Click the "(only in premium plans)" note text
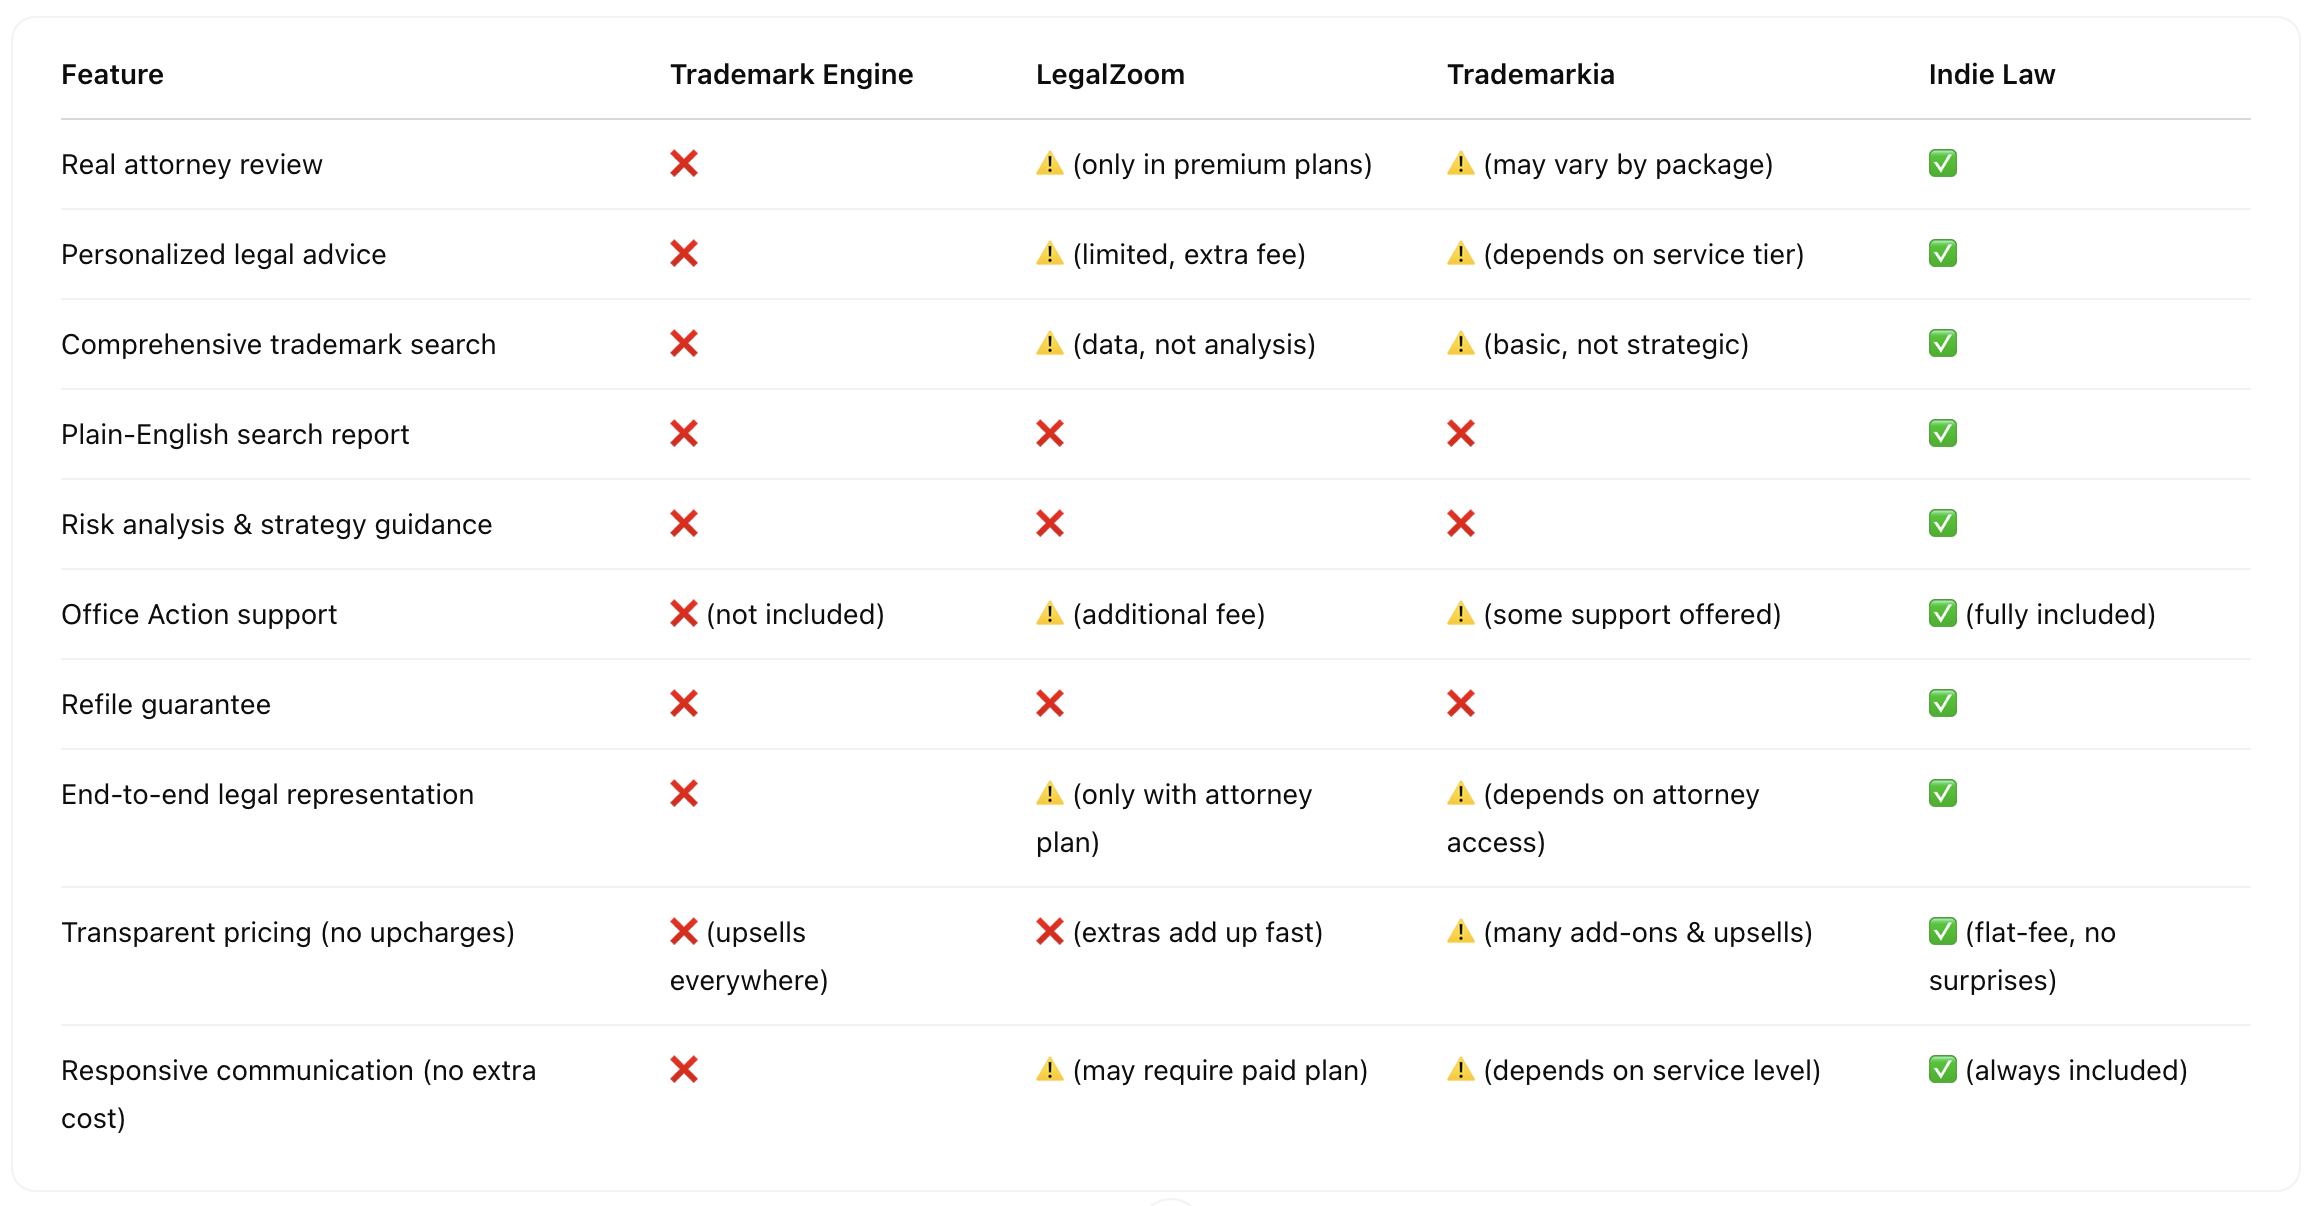 click(1222, 164)
